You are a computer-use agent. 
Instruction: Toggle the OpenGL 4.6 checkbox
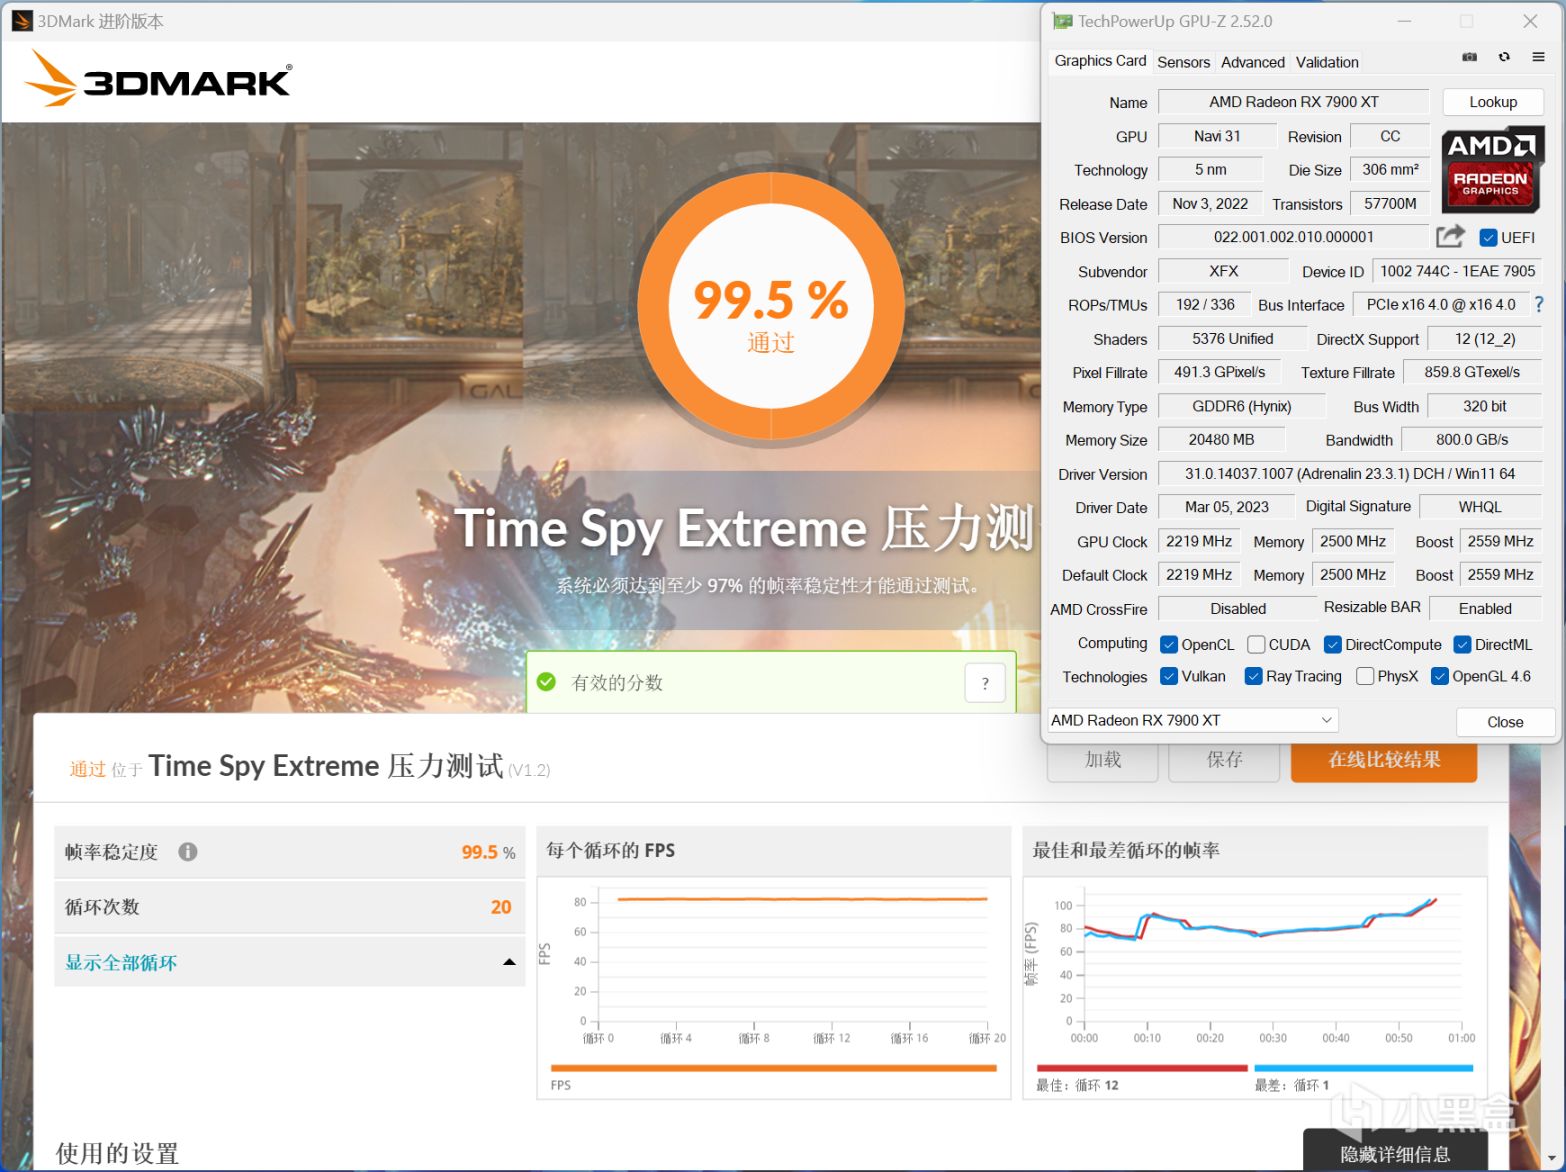(1440, 677)
